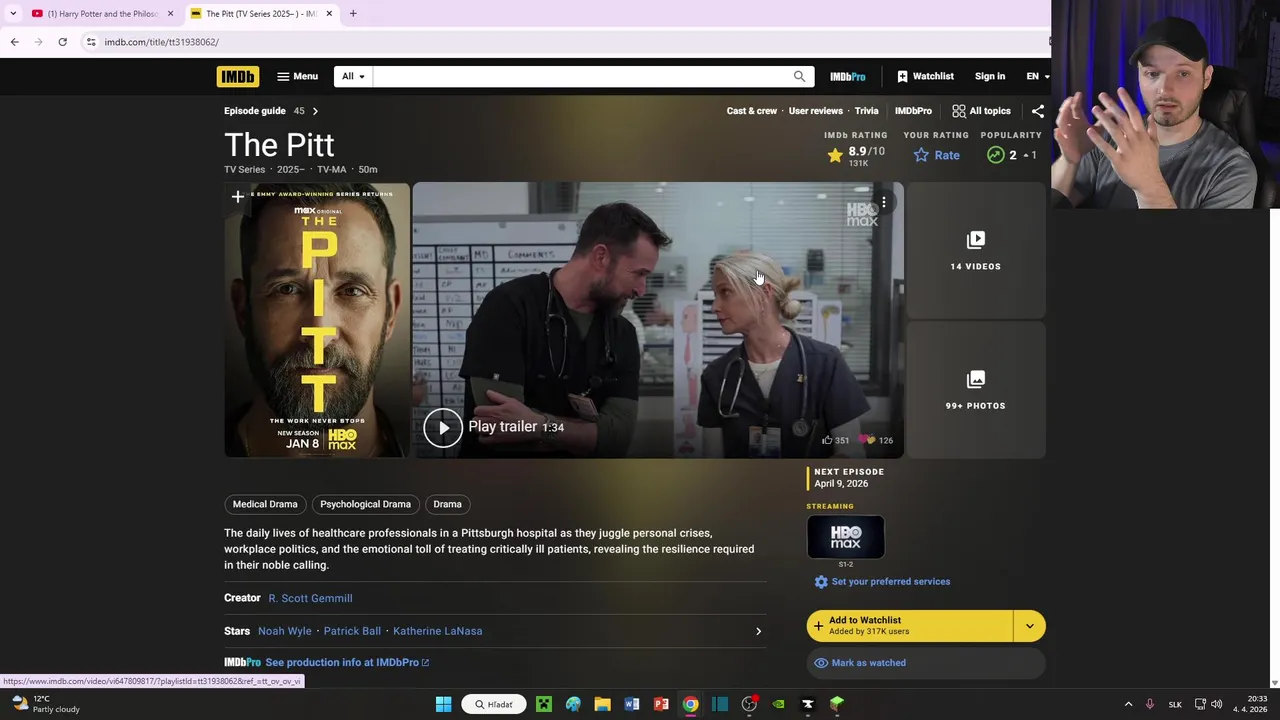1280x720 pixels.
Task: Open a new browser tab
Action: (353, 14)
